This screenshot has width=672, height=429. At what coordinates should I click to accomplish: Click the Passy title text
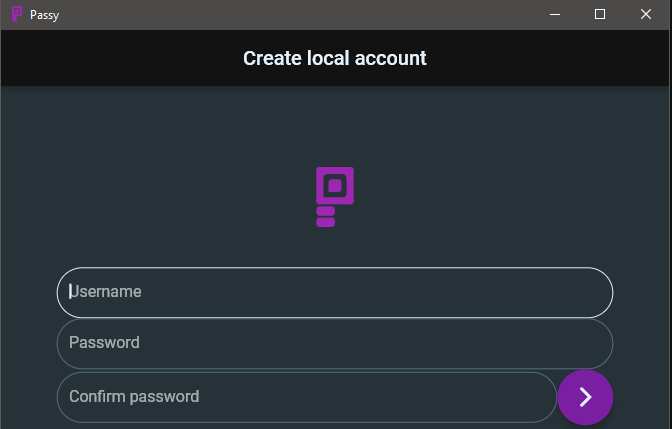pos(45,15)
